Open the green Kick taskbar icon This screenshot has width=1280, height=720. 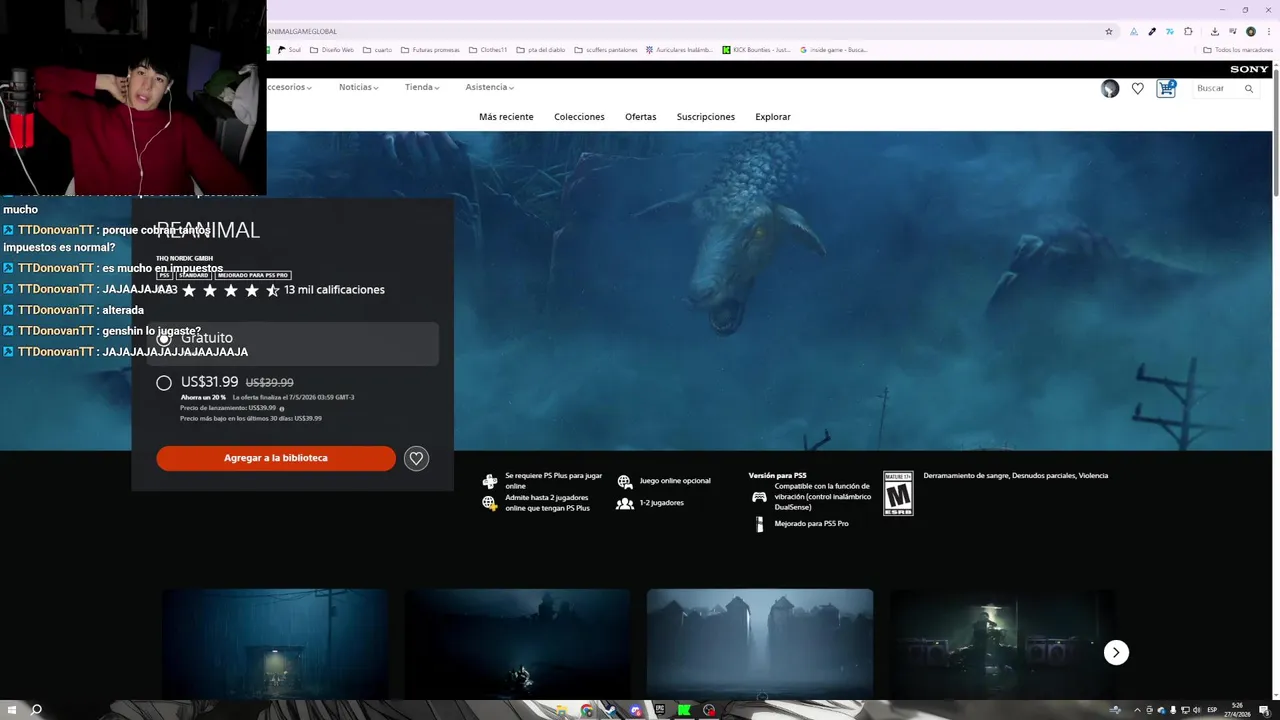684,710
